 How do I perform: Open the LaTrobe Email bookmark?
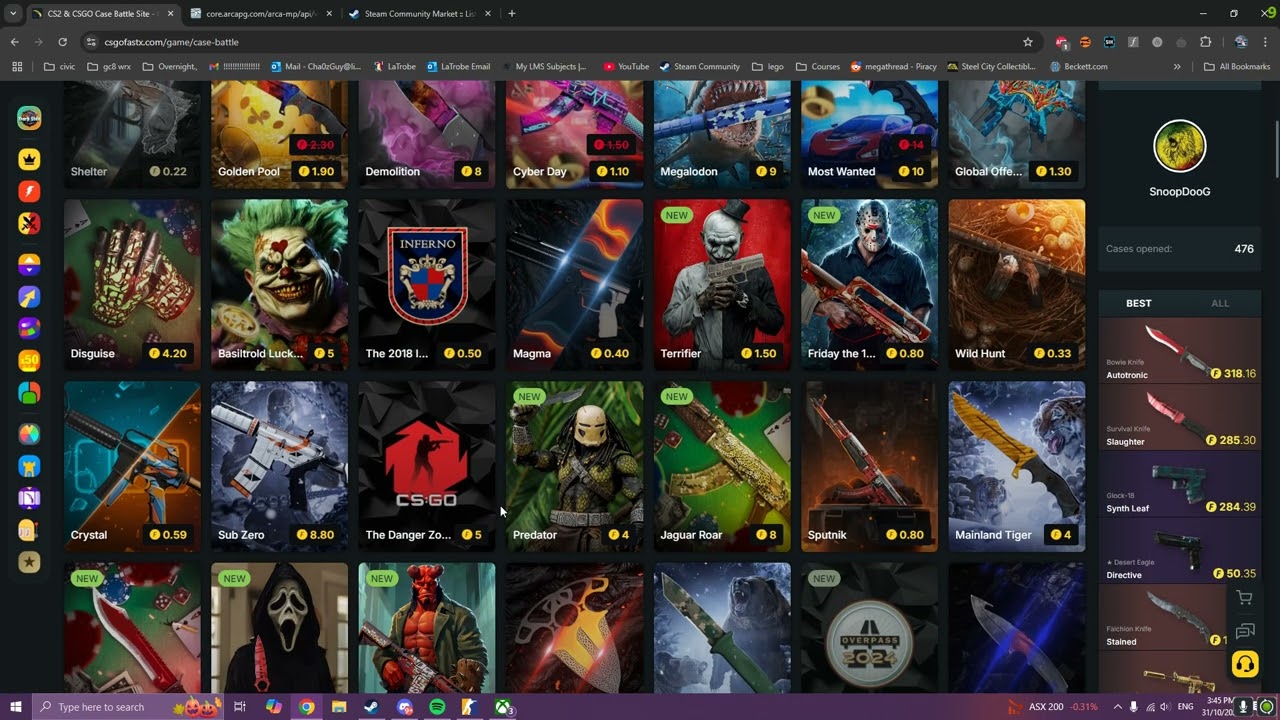click(458, 67)
